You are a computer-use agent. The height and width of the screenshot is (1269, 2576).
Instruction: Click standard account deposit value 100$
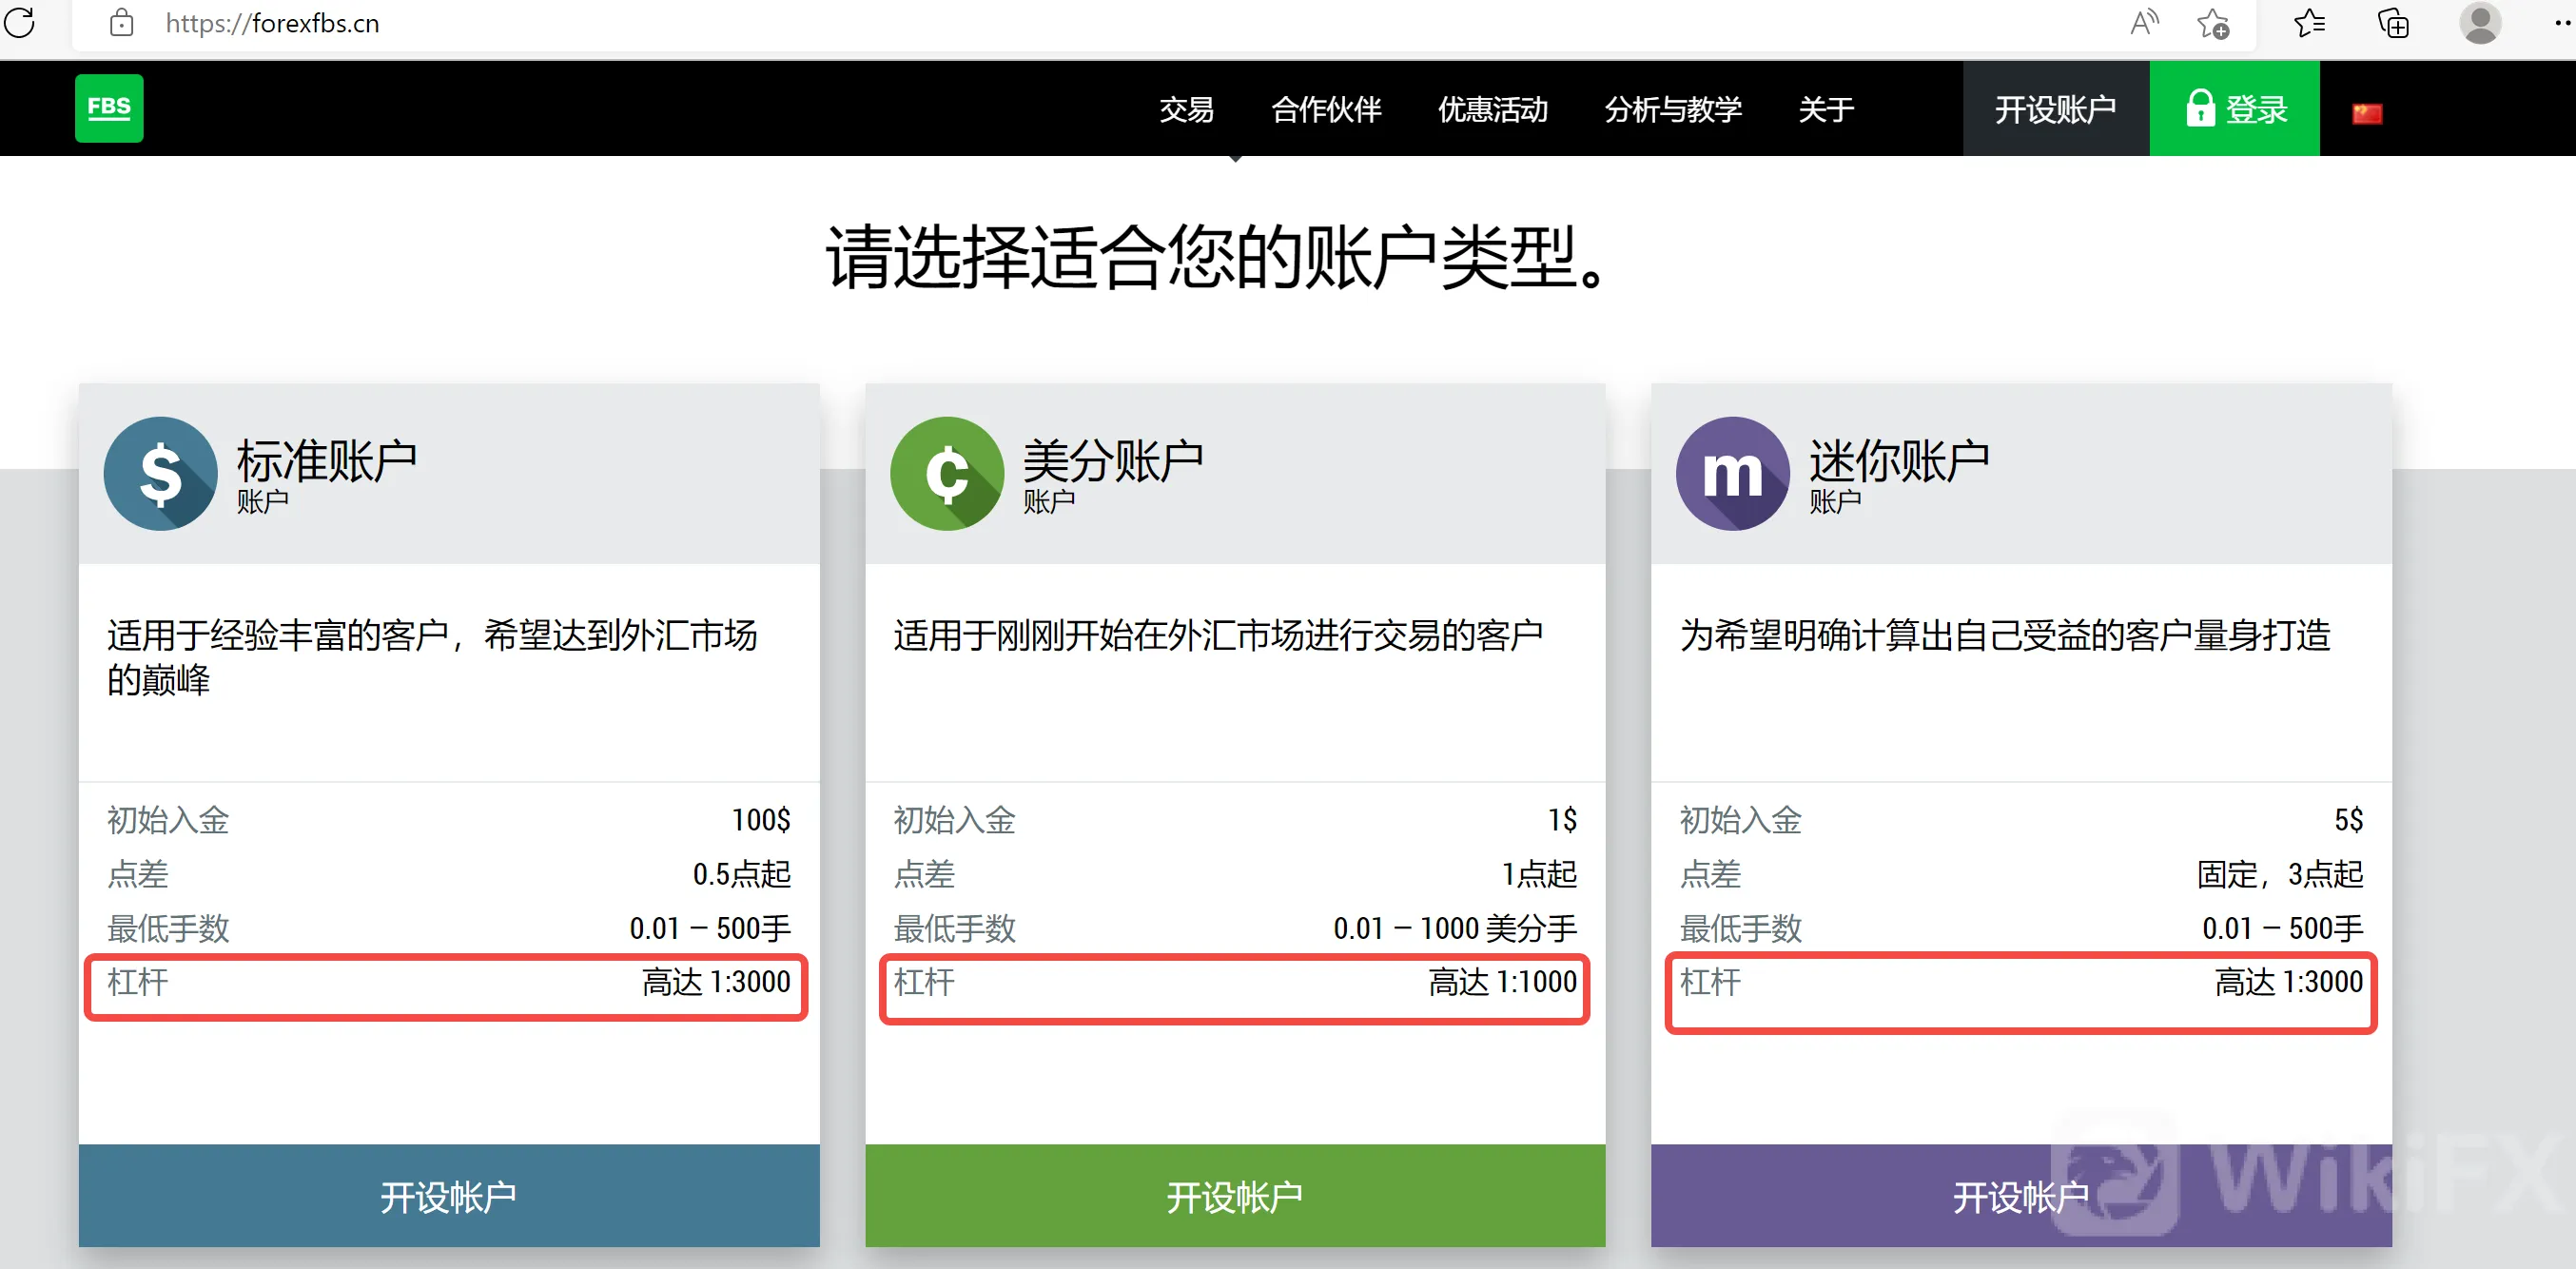(x=761, y=820)
